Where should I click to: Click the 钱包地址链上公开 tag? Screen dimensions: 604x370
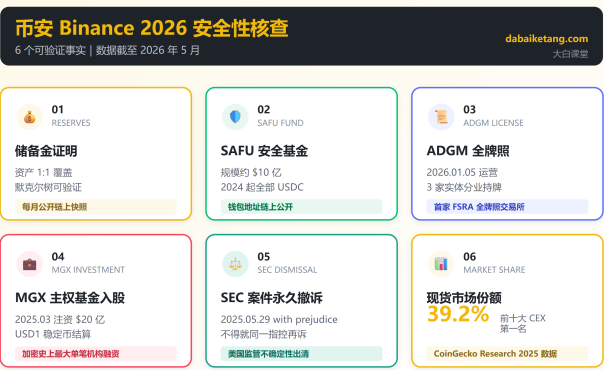301,207
